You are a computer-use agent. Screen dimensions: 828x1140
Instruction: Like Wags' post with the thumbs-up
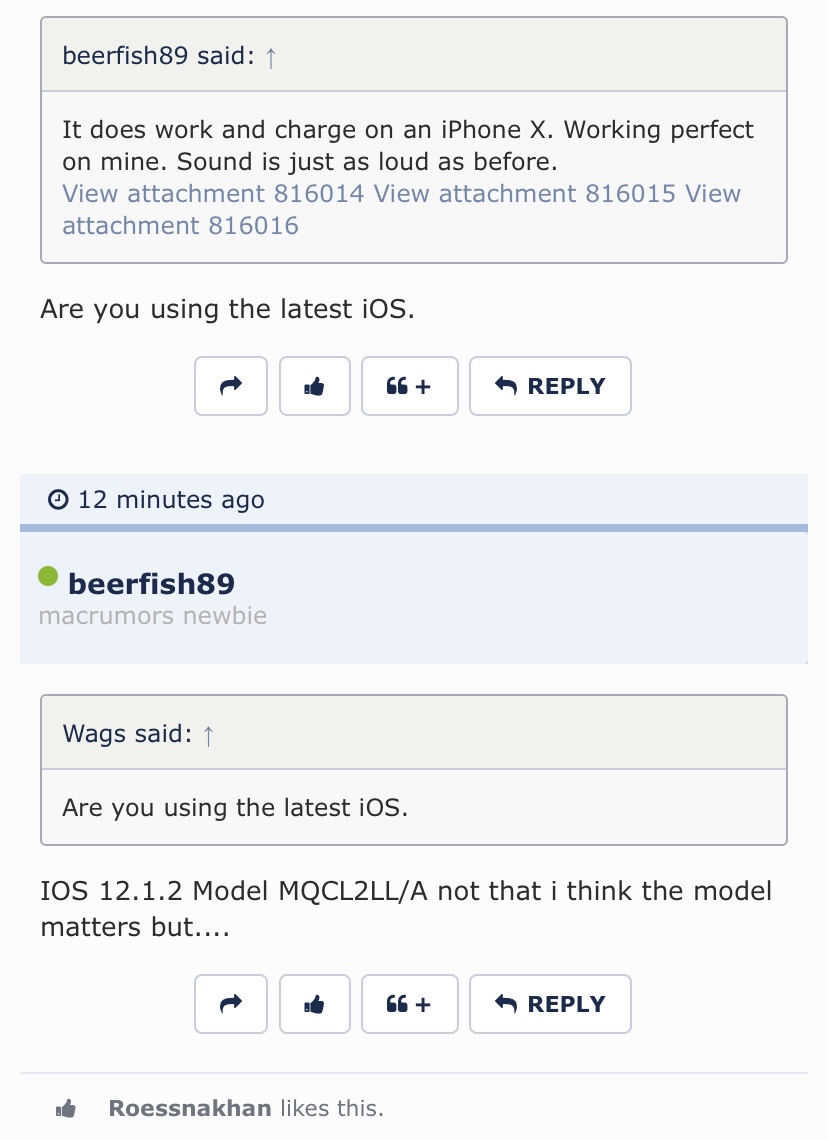click(x=315, y=386)
